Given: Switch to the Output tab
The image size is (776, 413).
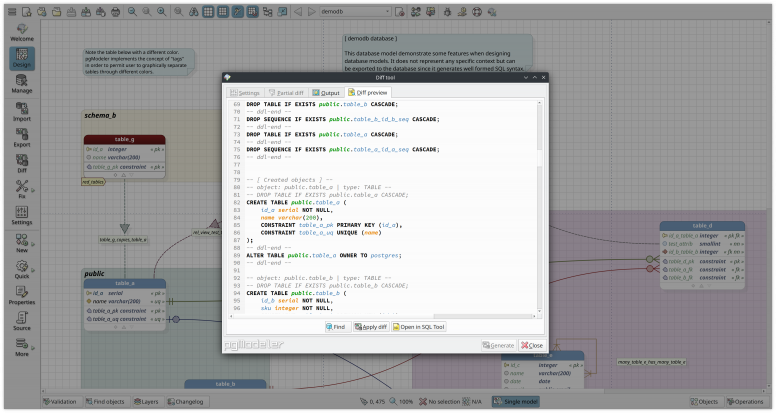Looking at the screenshot, I should coord(326,92).
